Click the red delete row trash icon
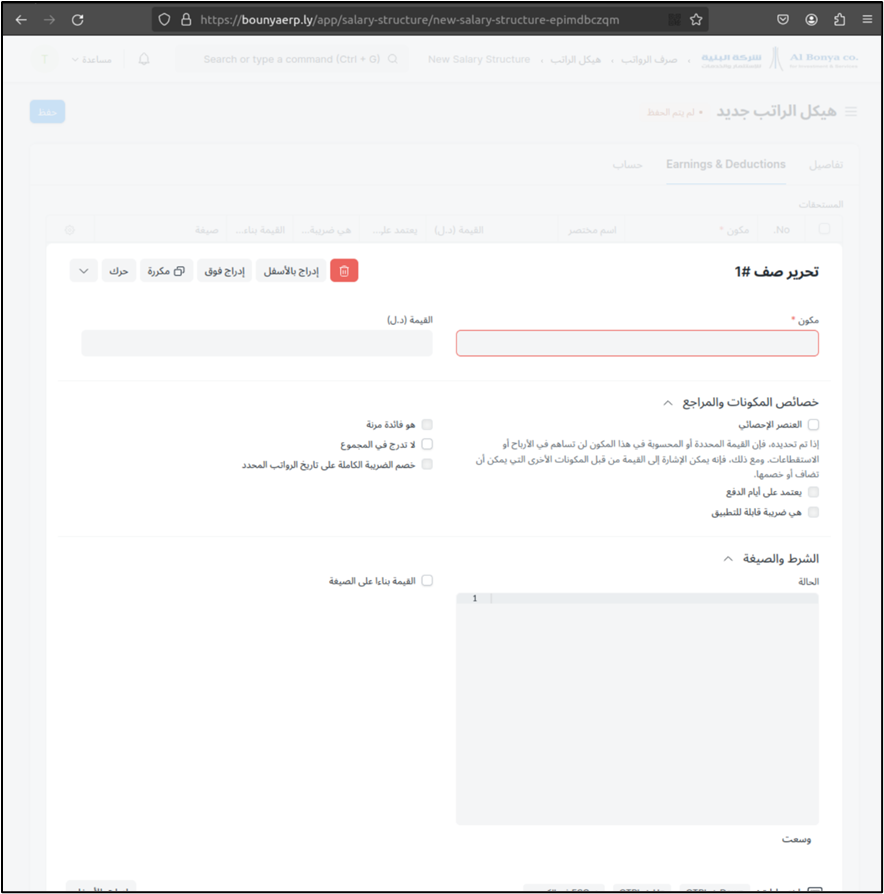The height and width of the screenshot is (894, 884). coord(344,271)
